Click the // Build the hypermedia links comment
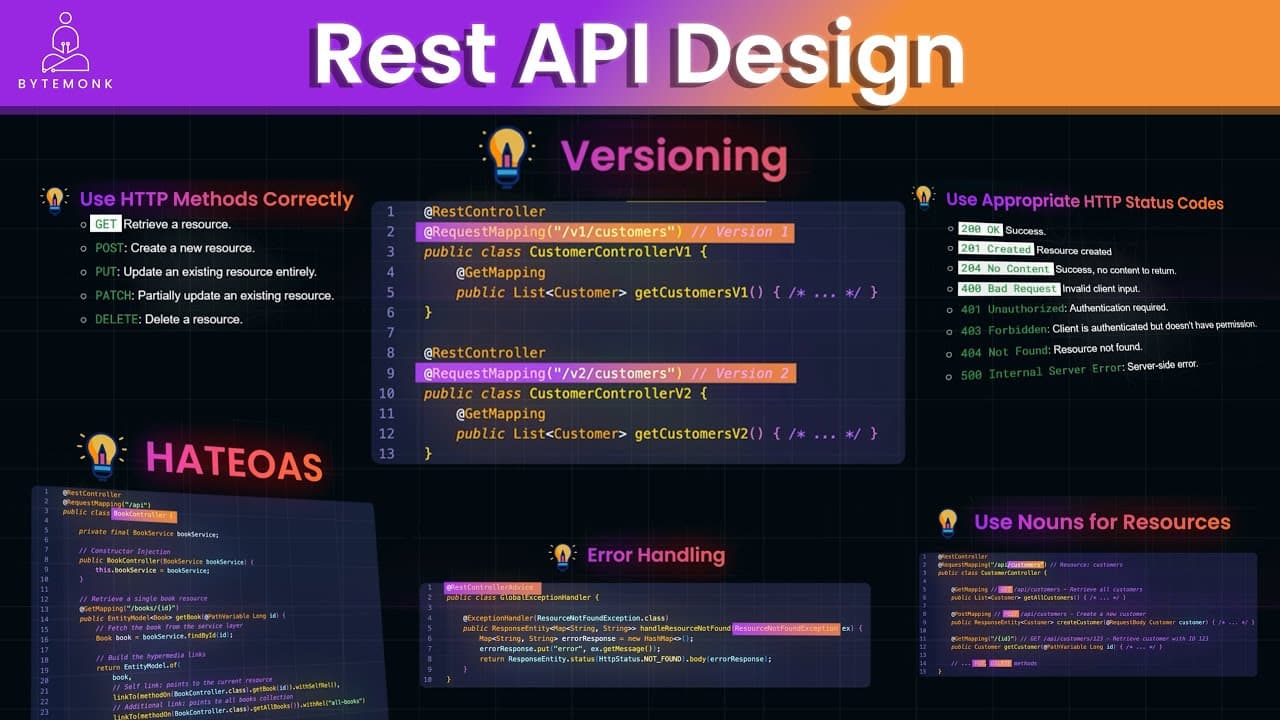 tap(150, 656)
